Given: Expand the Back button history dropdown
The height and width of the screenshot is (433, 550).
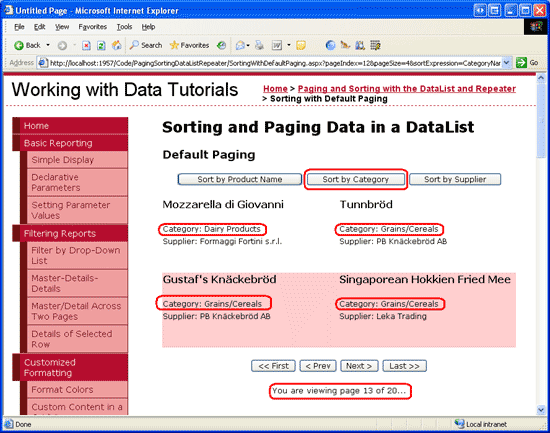Looking at the screenshot, I should click(x=48, y=45).
